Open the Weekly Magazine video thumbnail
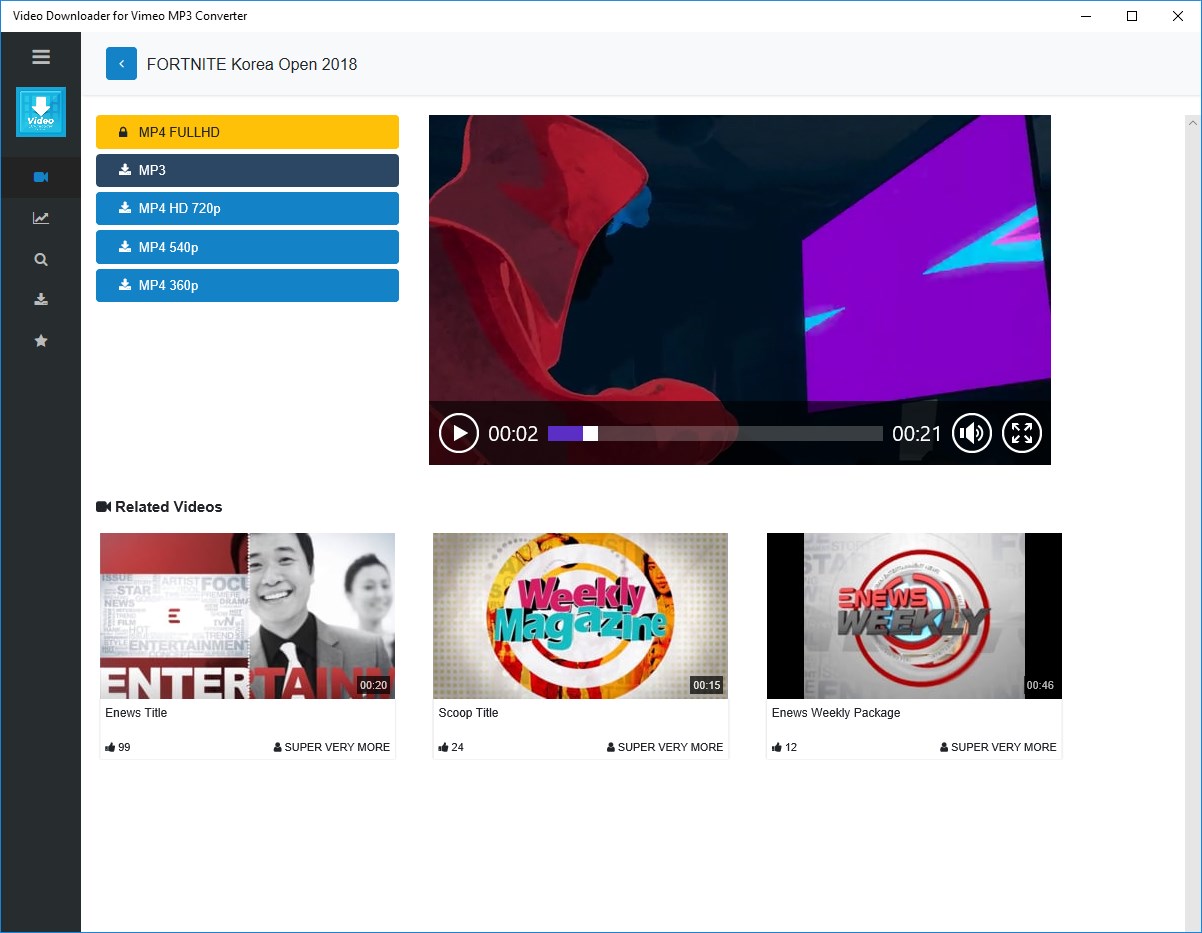This screenshot has height=933, width=1202. tap(581, 616)
